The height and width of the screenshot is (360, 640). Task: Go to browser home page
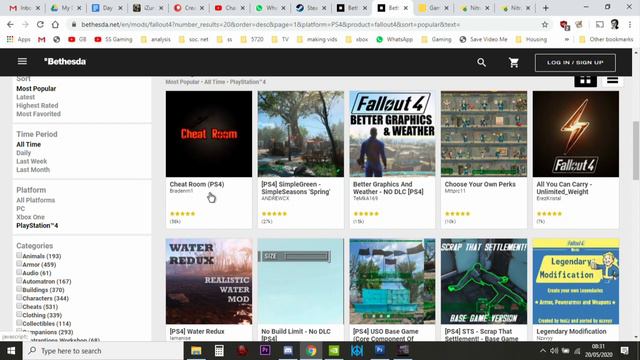pyautogui.click(x=55, y=24)
